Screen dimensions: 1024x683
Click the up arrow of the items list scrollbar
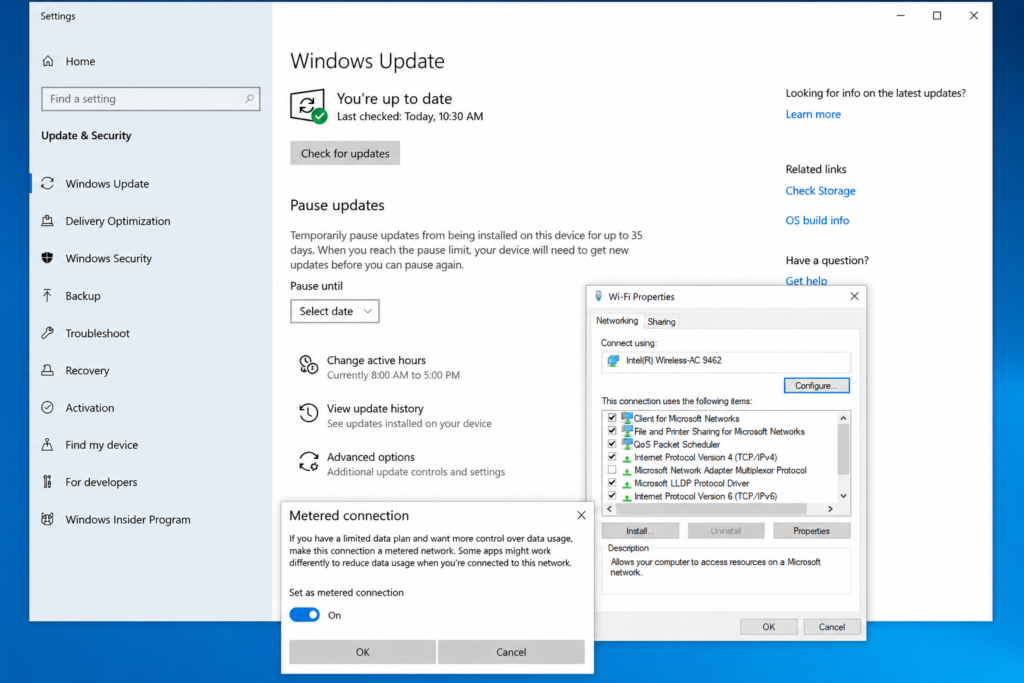coord(843,418)
